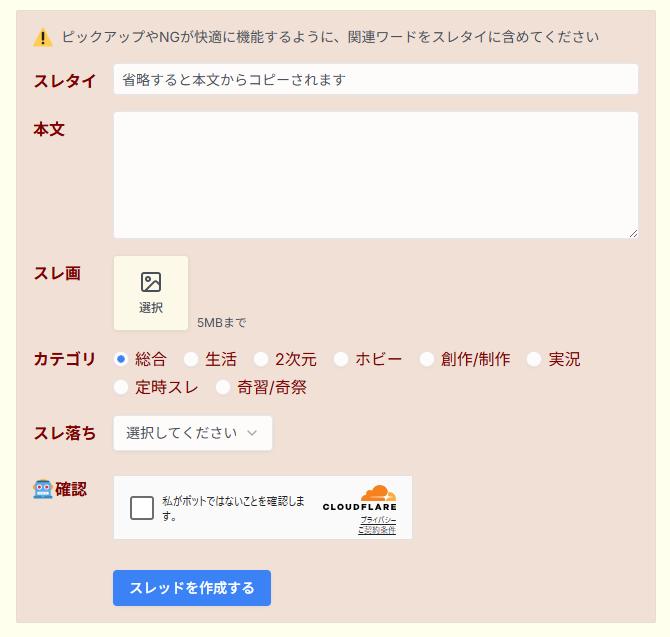Select the 奇習/奇祭 radio button
The width and height of the screenshot is (670, 637).
click(223, 387)
